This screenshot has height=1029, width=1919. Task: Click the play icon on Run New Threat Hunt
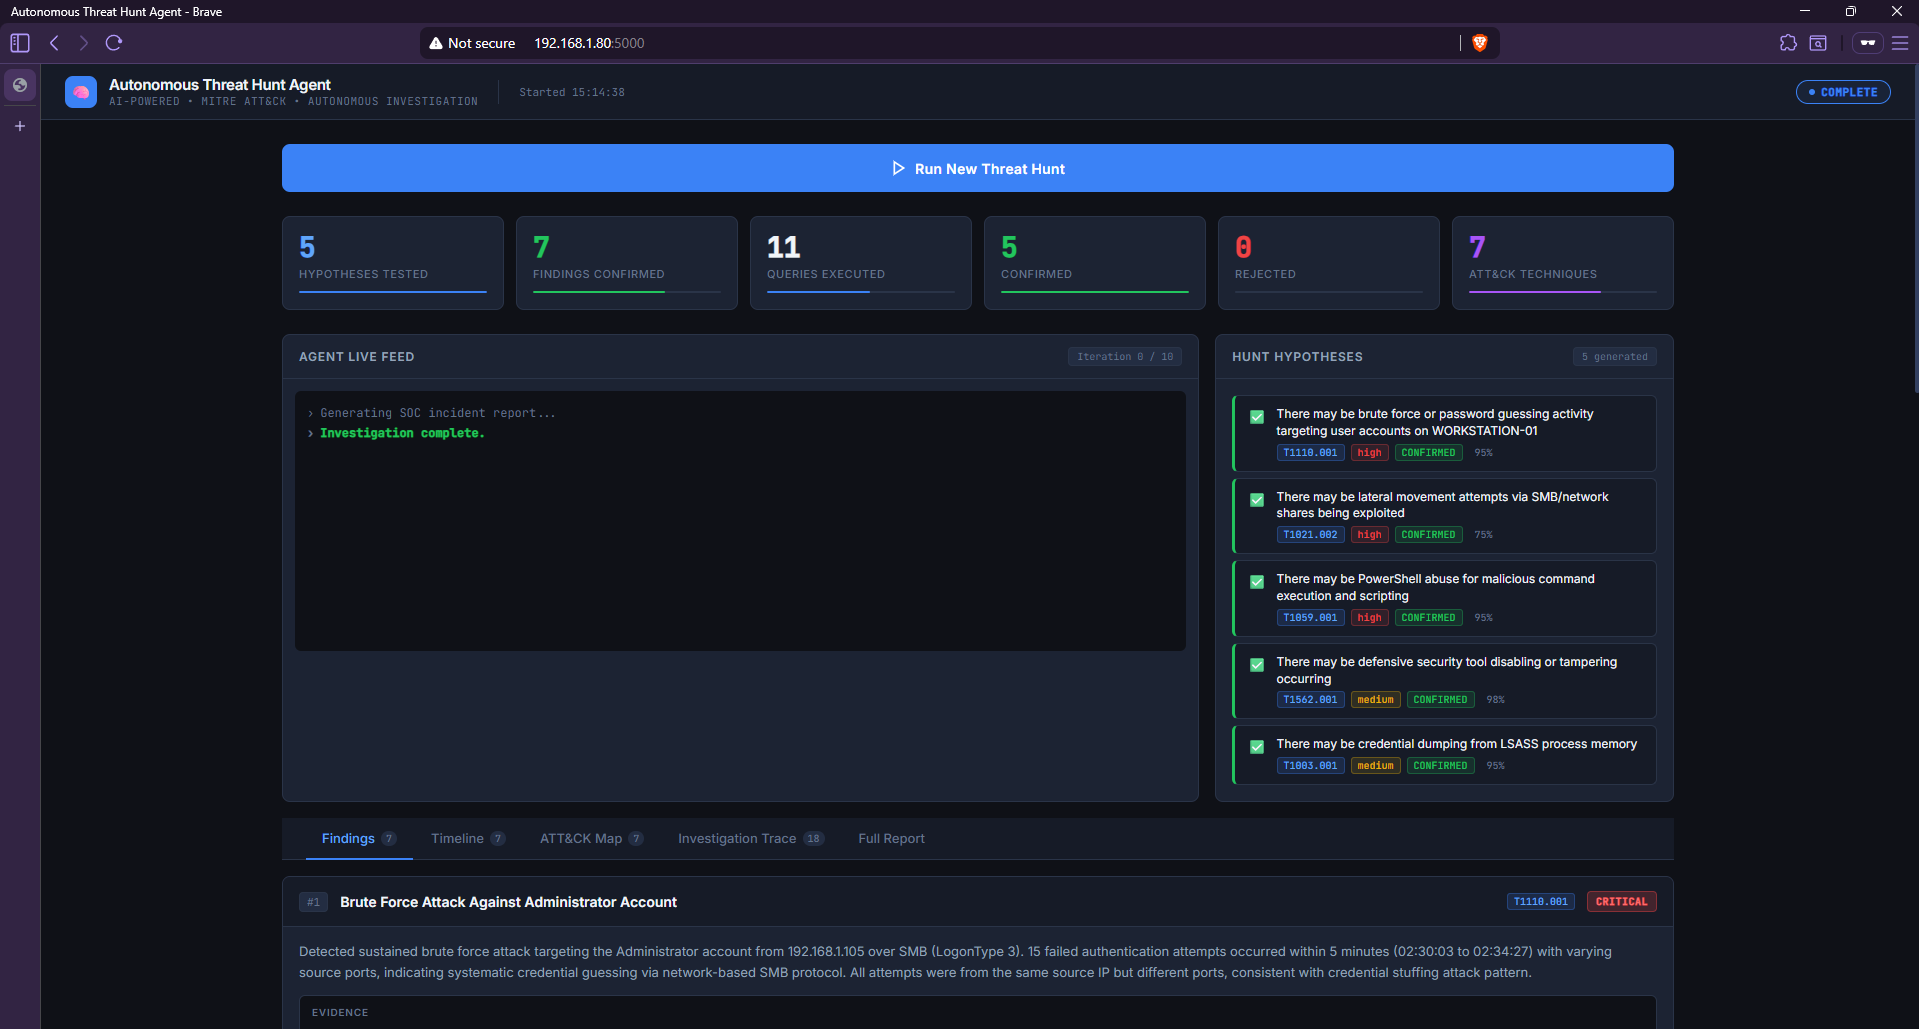coord(898,168)
